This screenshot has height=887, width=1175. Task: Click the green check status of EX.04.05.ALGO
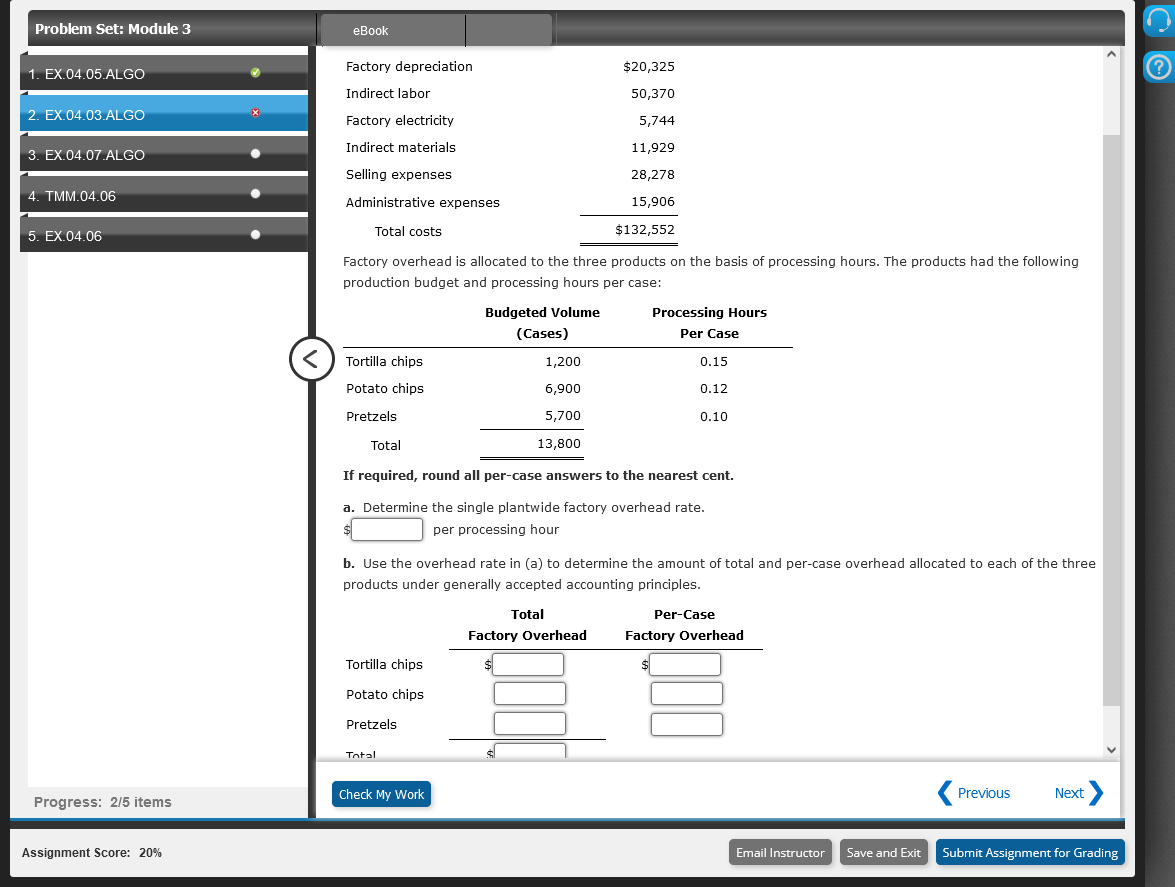(x=256, y=73)
